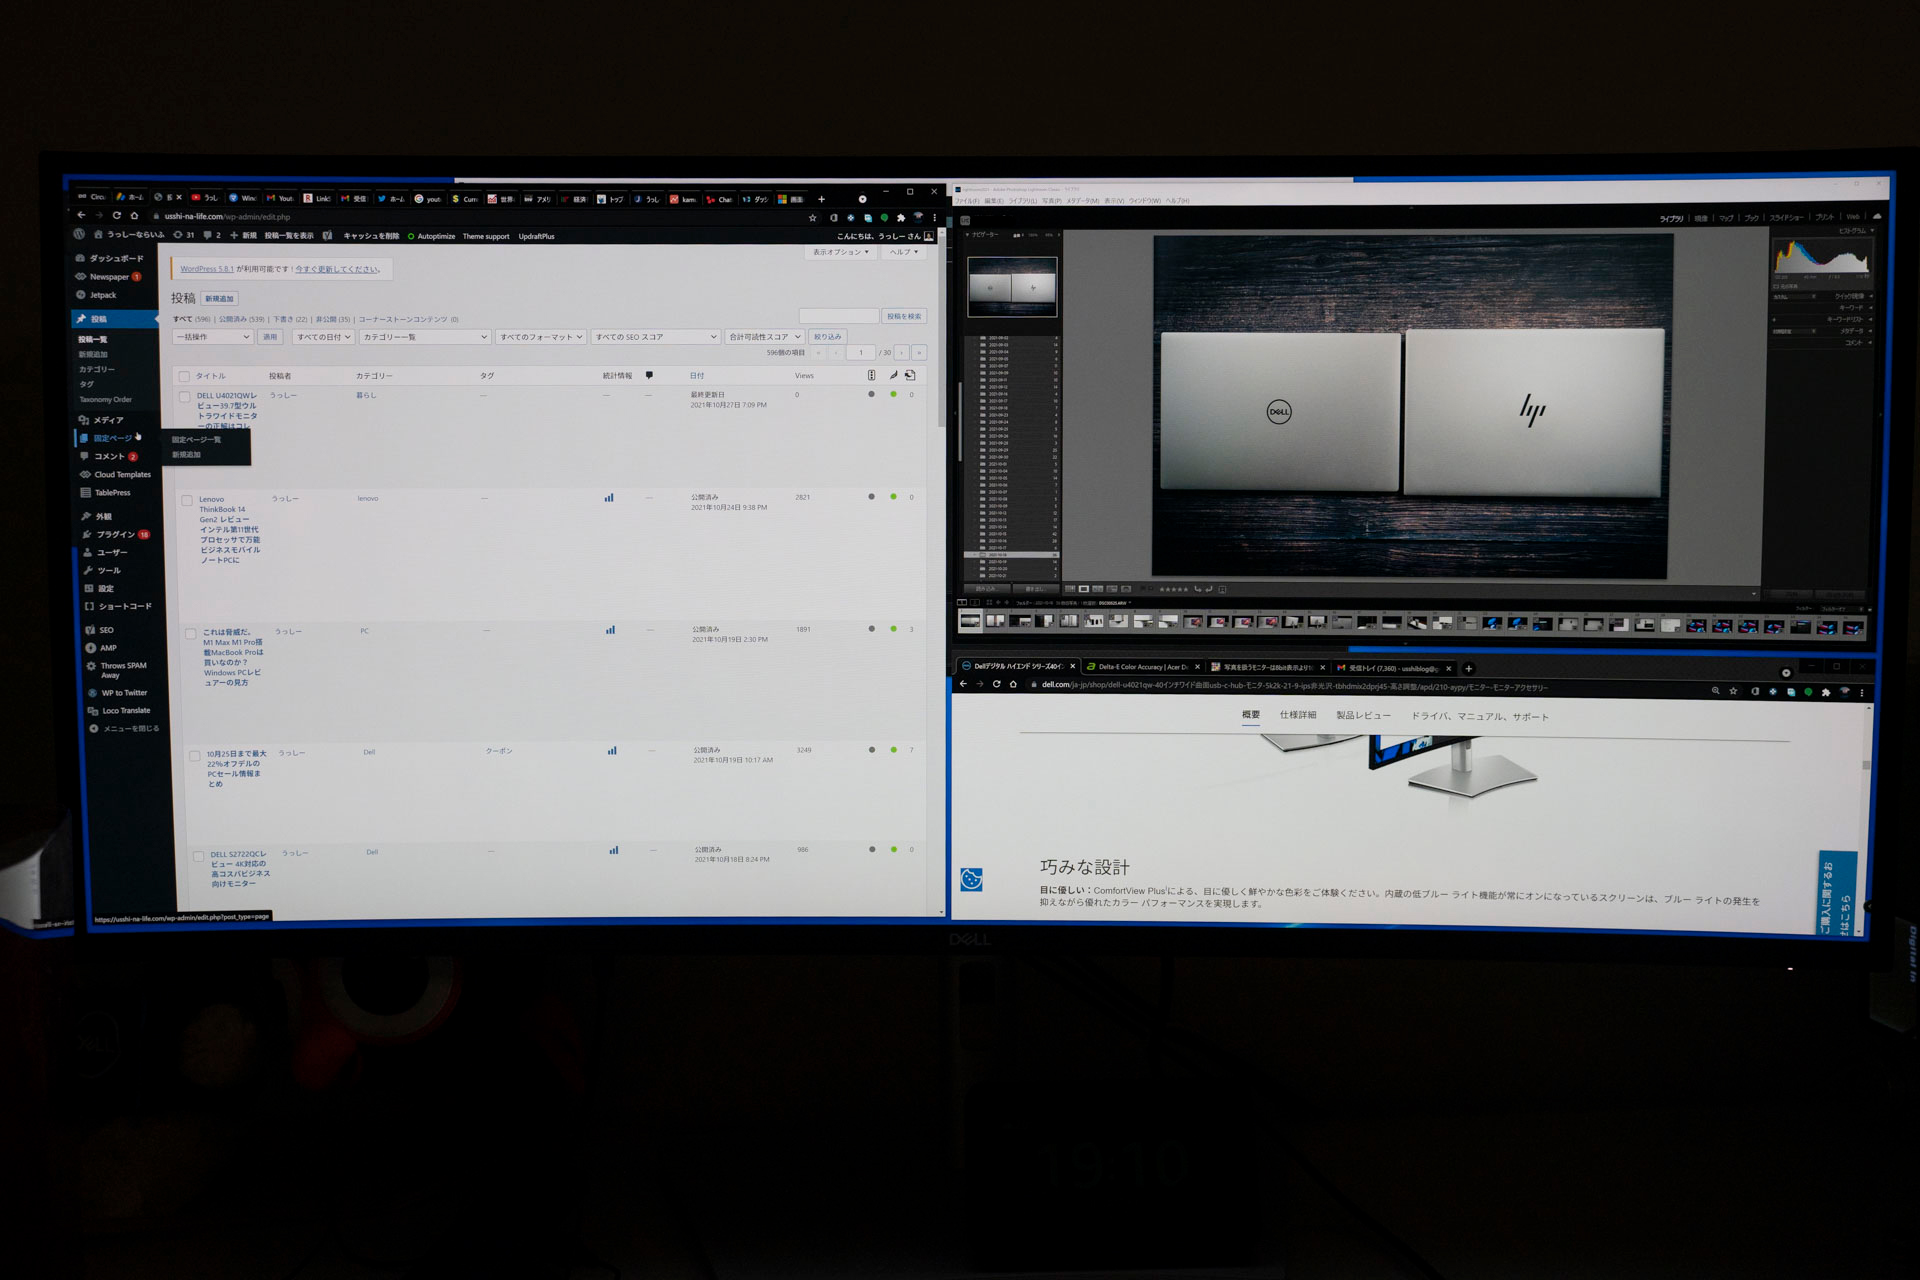Open the all formats (すべてのフォーマット) dropdown
The height and width of the screenshot is (1280, 1920).
pyautogui.click(x=541, y=337)
